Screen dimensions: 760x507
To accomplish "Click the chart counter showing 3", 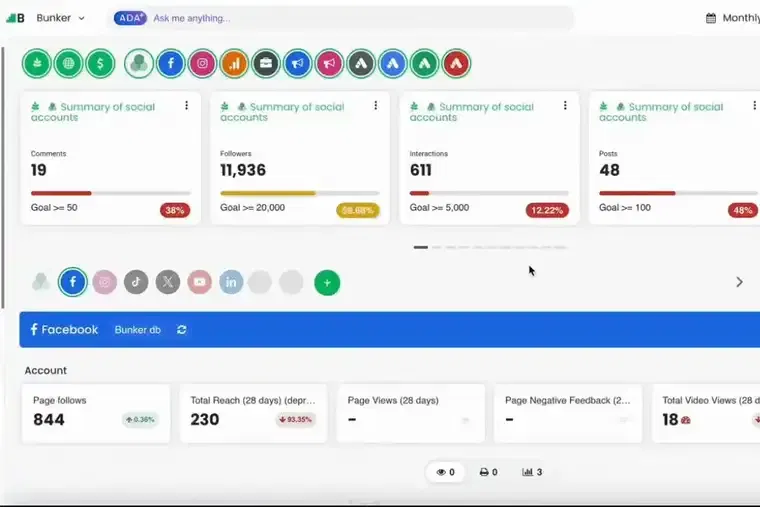I will point(532,472).
